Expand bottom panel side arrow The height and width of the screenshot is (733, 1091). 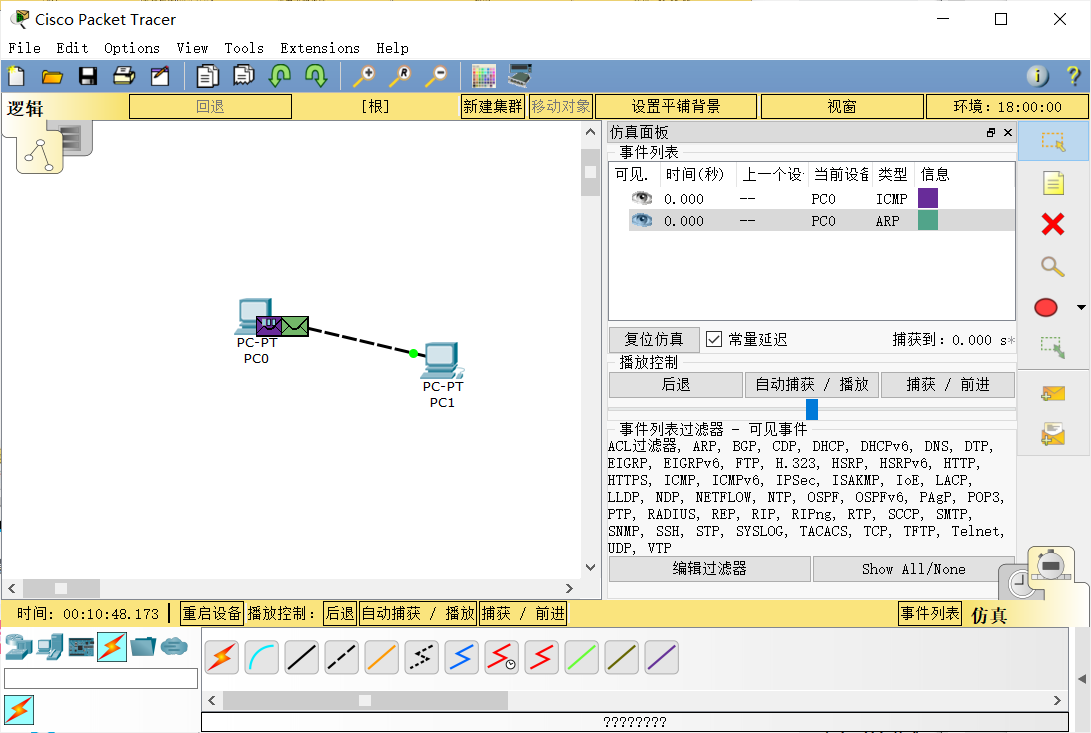[1082, 679]
